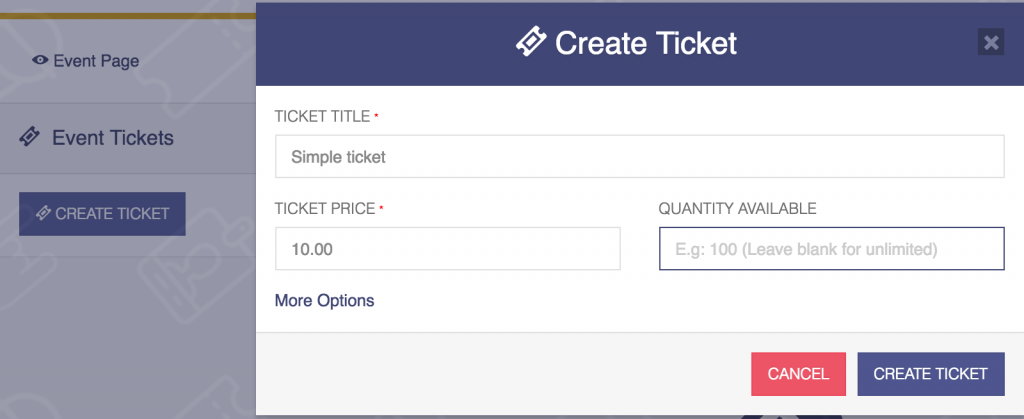Click the red CANCEL button
Viewport: 1024px width, 419px height.
tap(798, 374)
